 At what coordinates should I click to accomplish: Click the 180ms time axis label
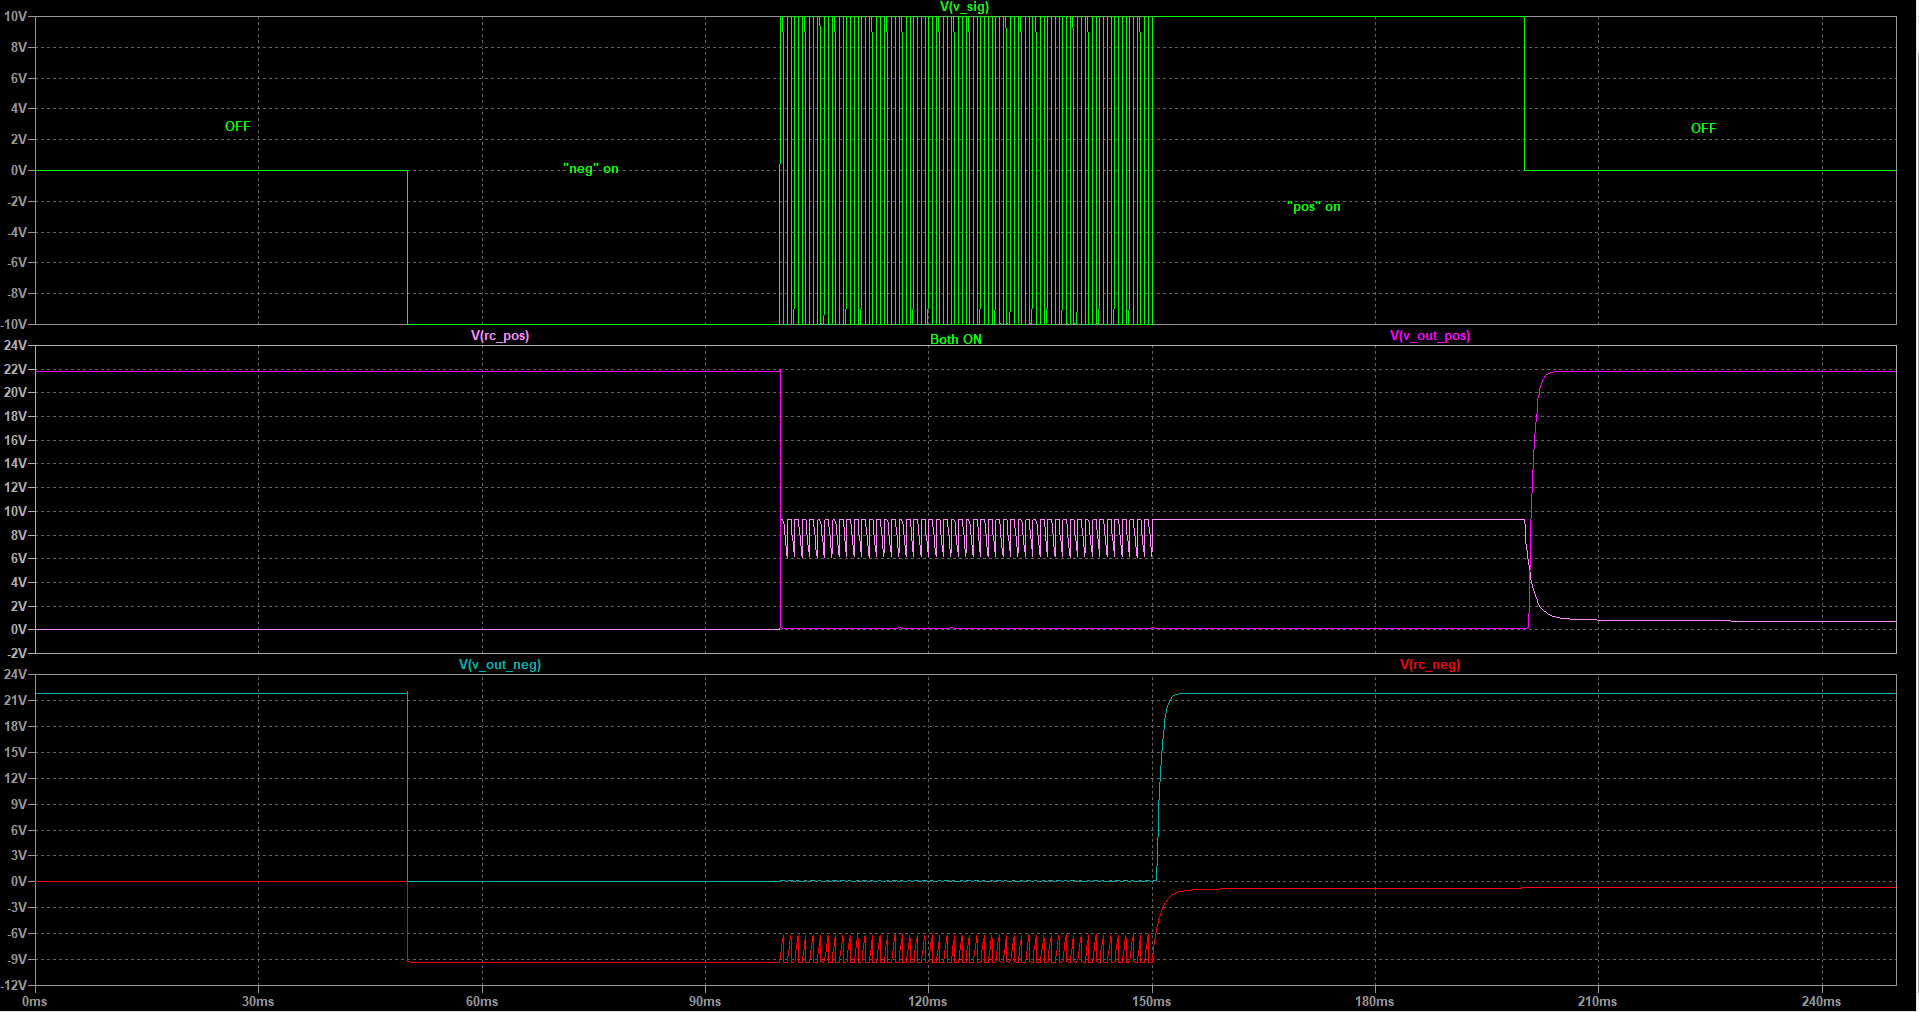tap(1375, 1002)
